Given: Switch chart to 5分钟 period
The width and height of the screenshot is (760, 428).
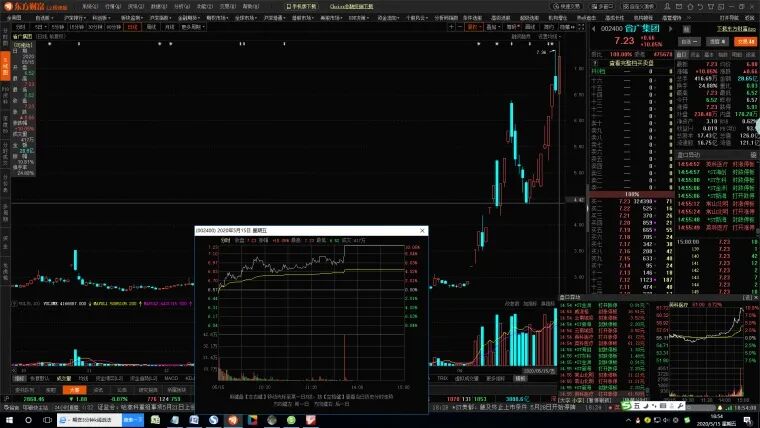Looking at the screenshot, I should (58, 27).
